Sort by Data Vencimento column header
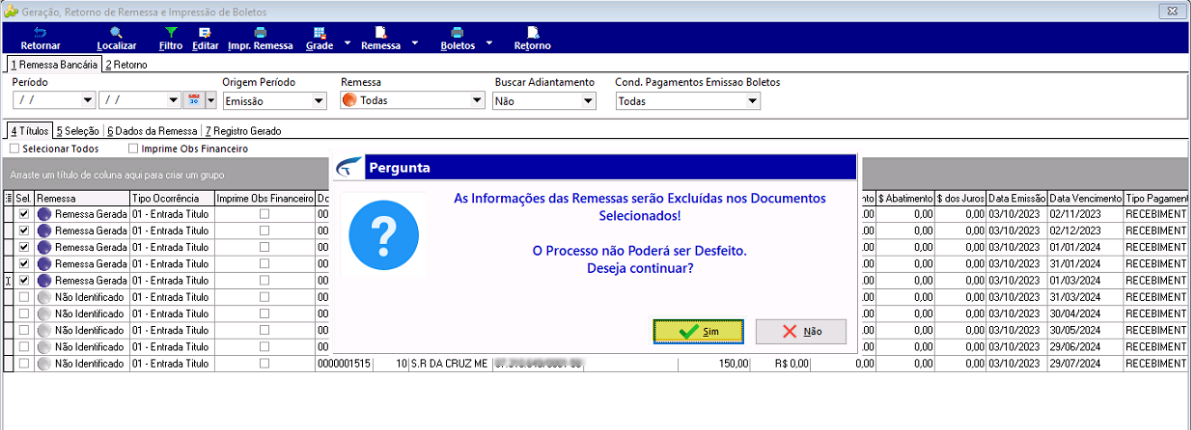 coord(1085,198)
